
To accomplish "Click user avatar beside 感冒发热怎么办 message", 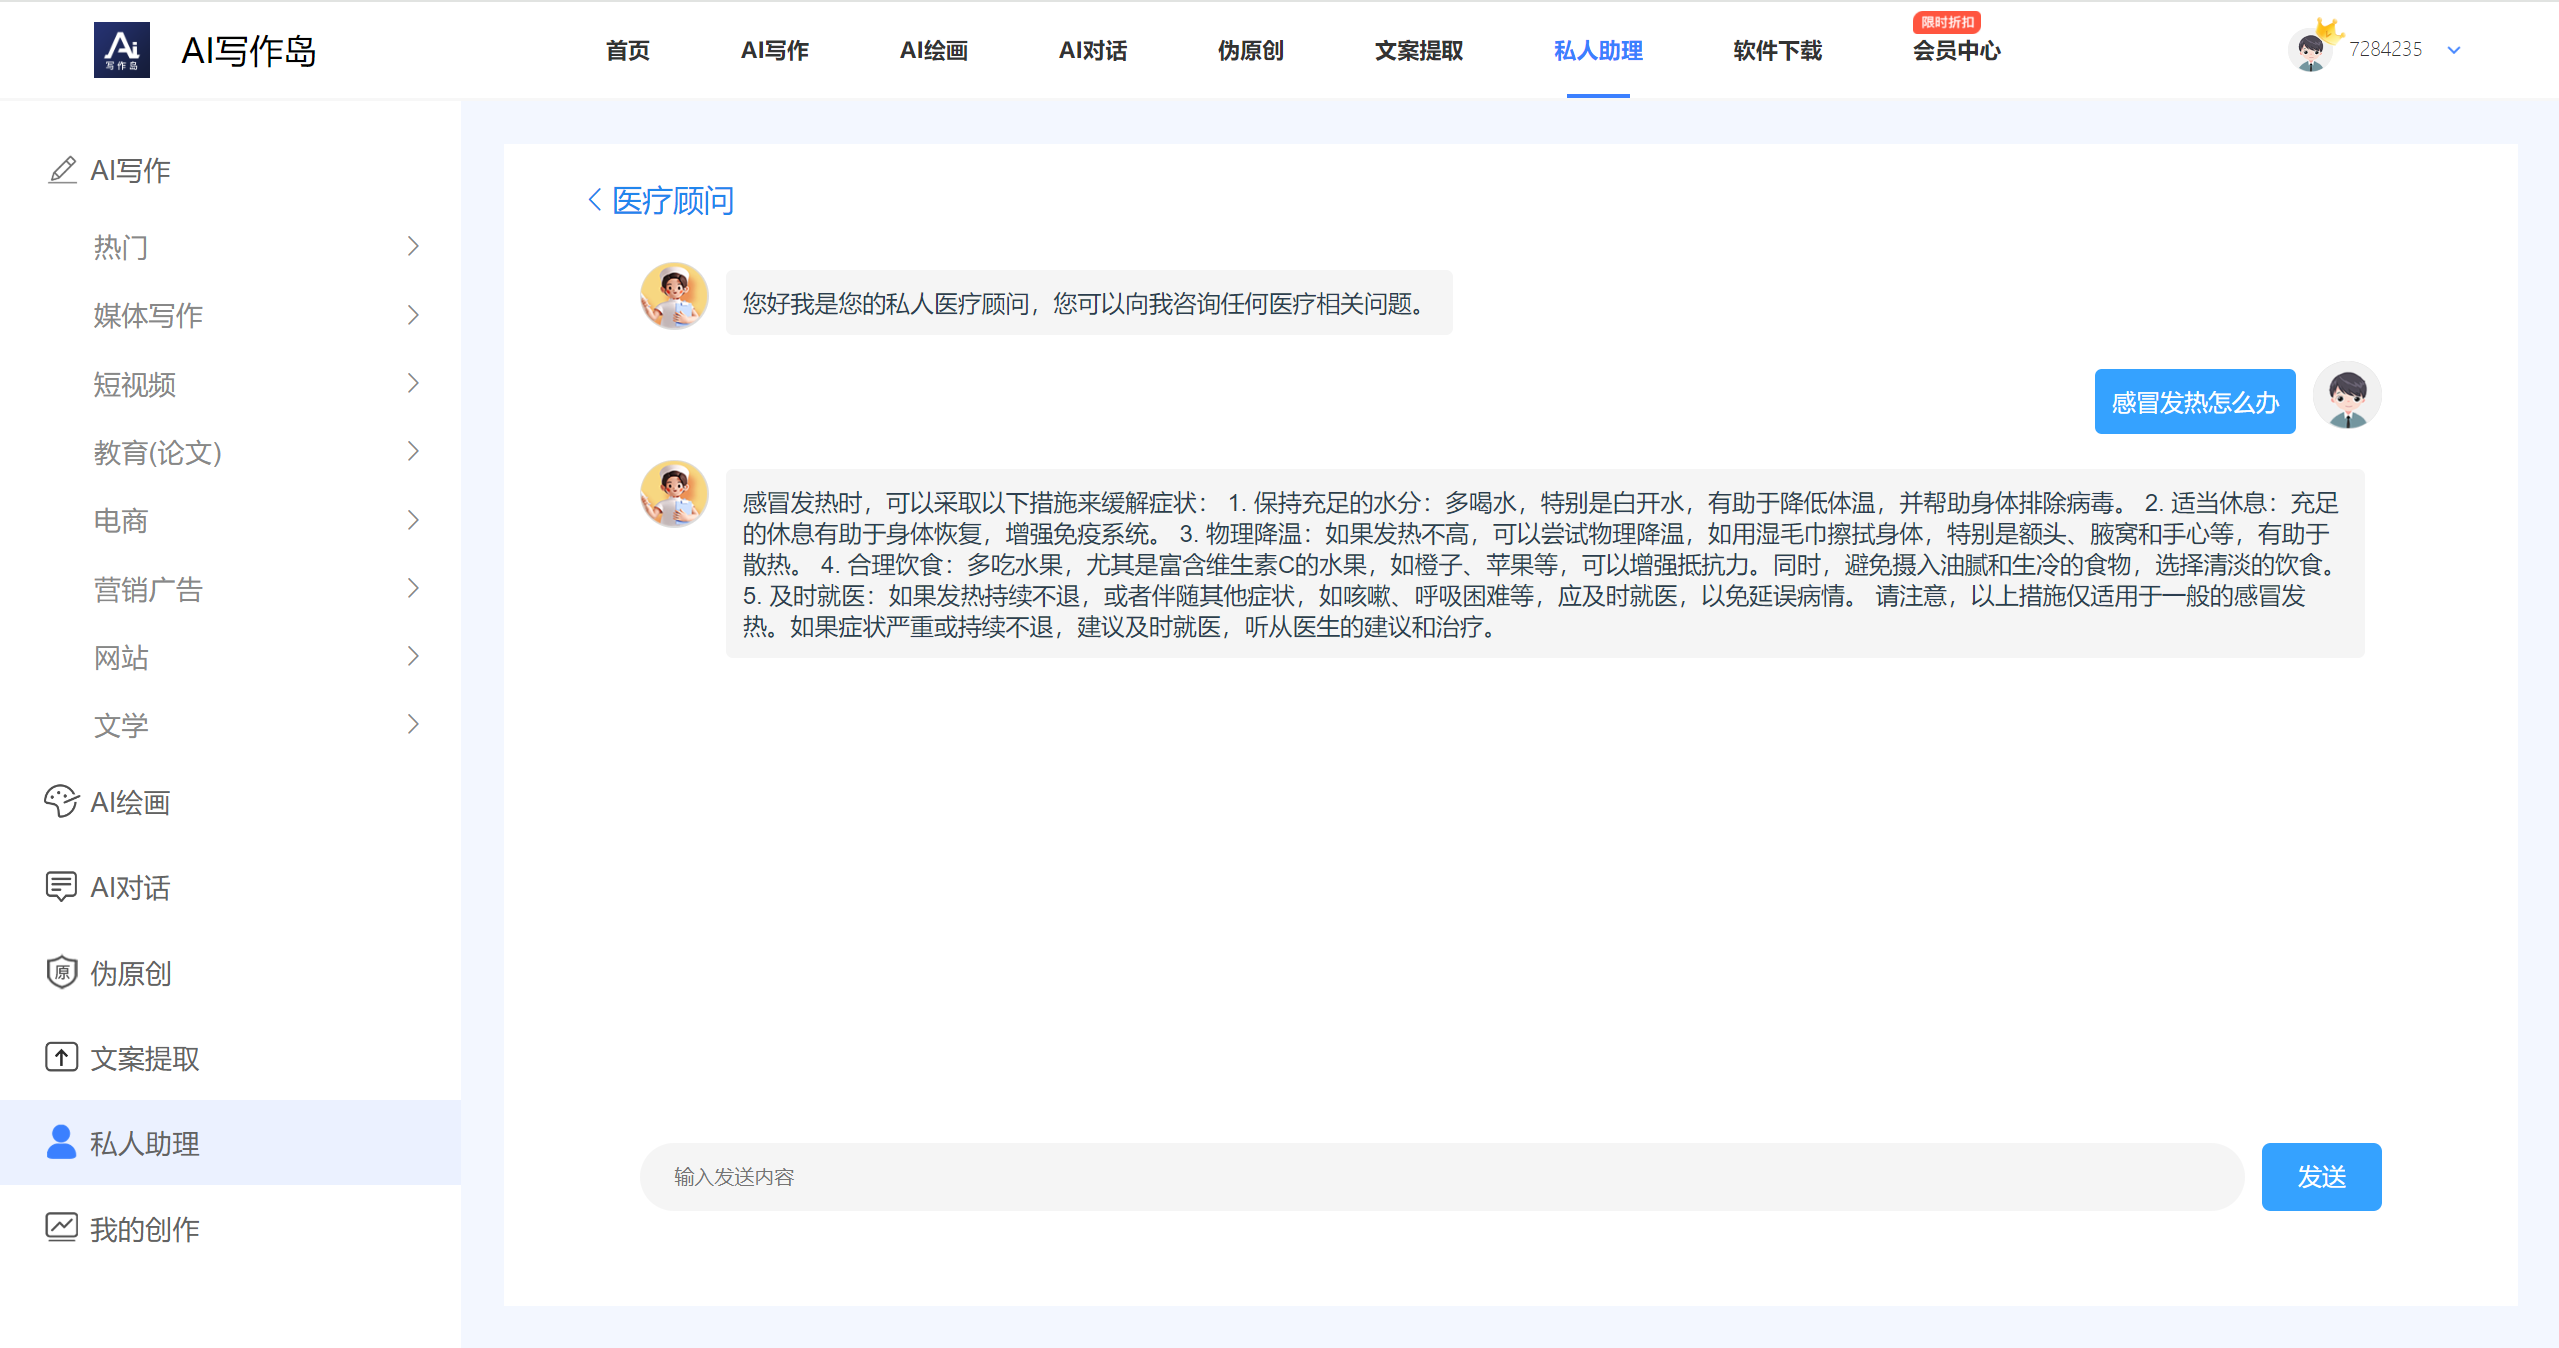I will (2347, 395).
